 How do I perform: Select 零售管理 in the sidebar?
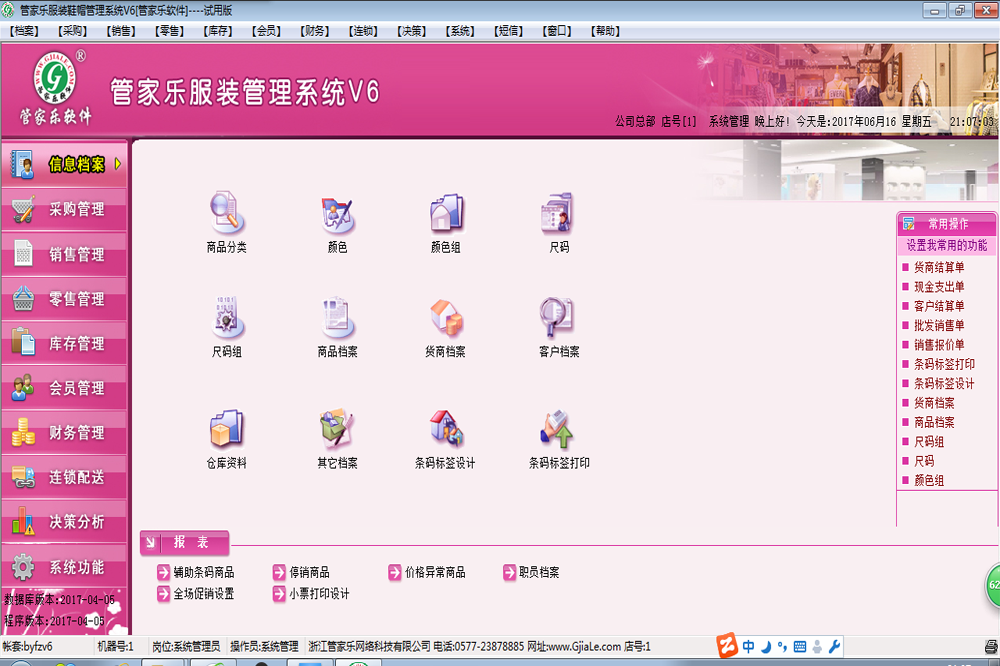[64, 299]
